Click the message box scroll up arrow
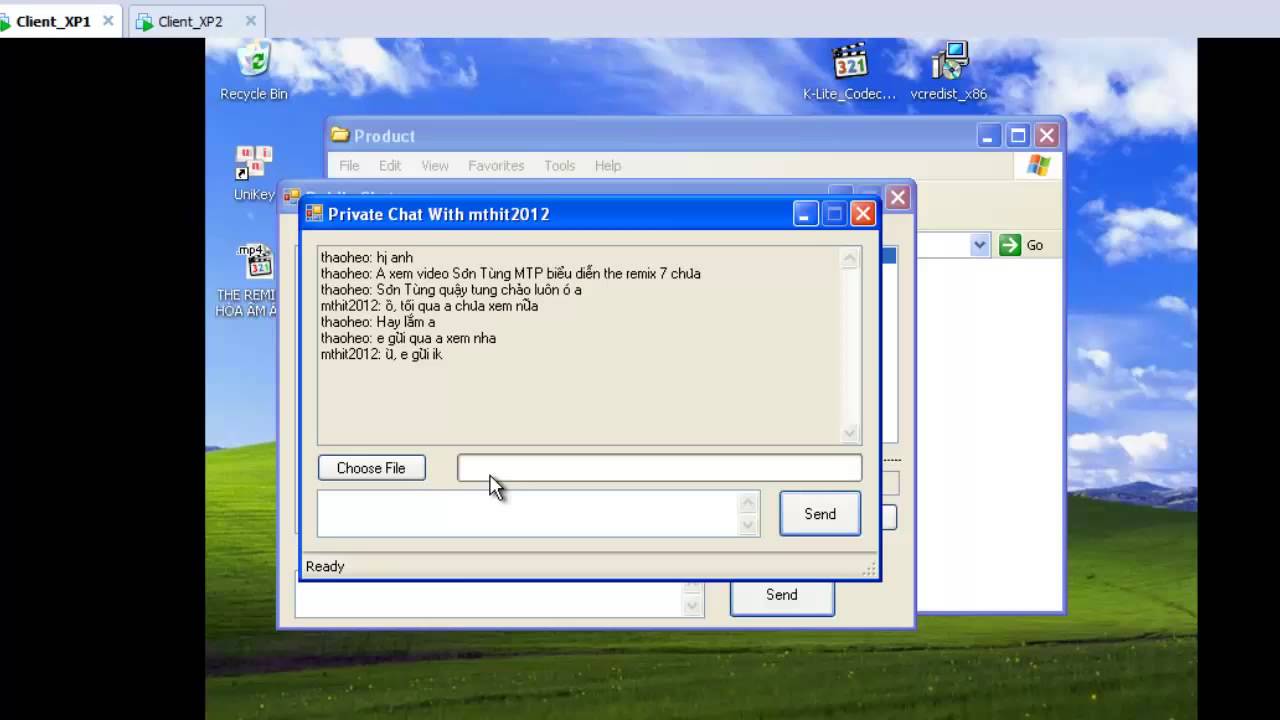 click(x=748, y=502)
